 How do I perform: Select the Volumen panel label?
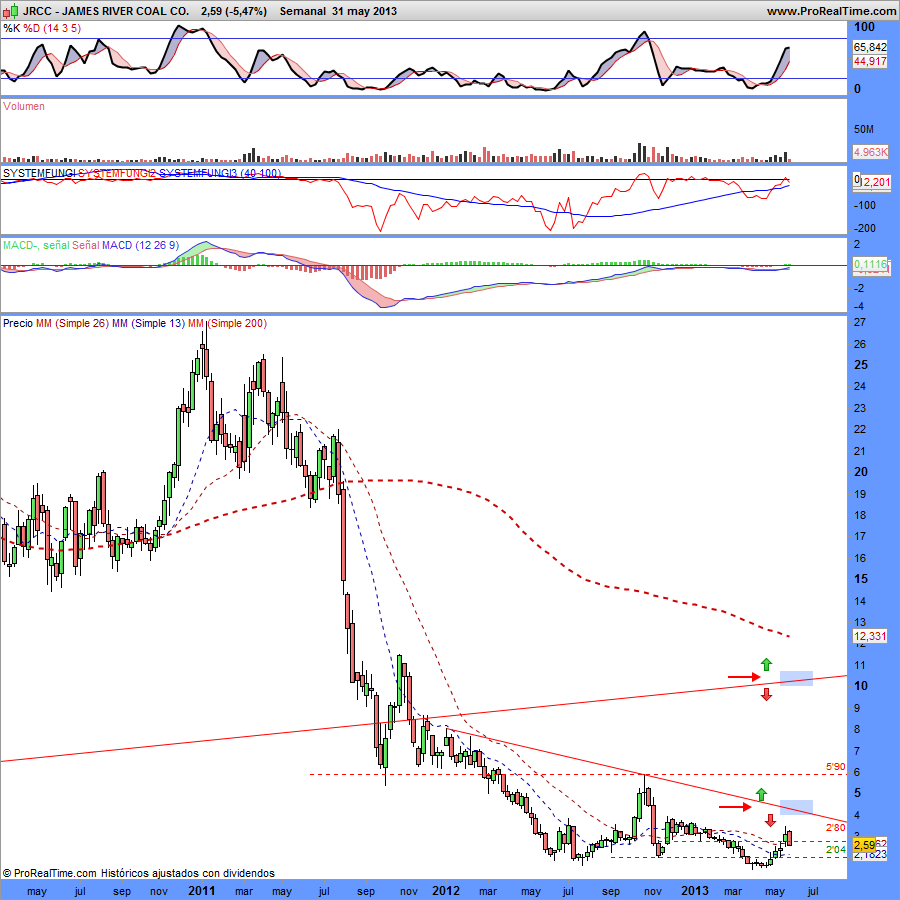tap(24, 106)
